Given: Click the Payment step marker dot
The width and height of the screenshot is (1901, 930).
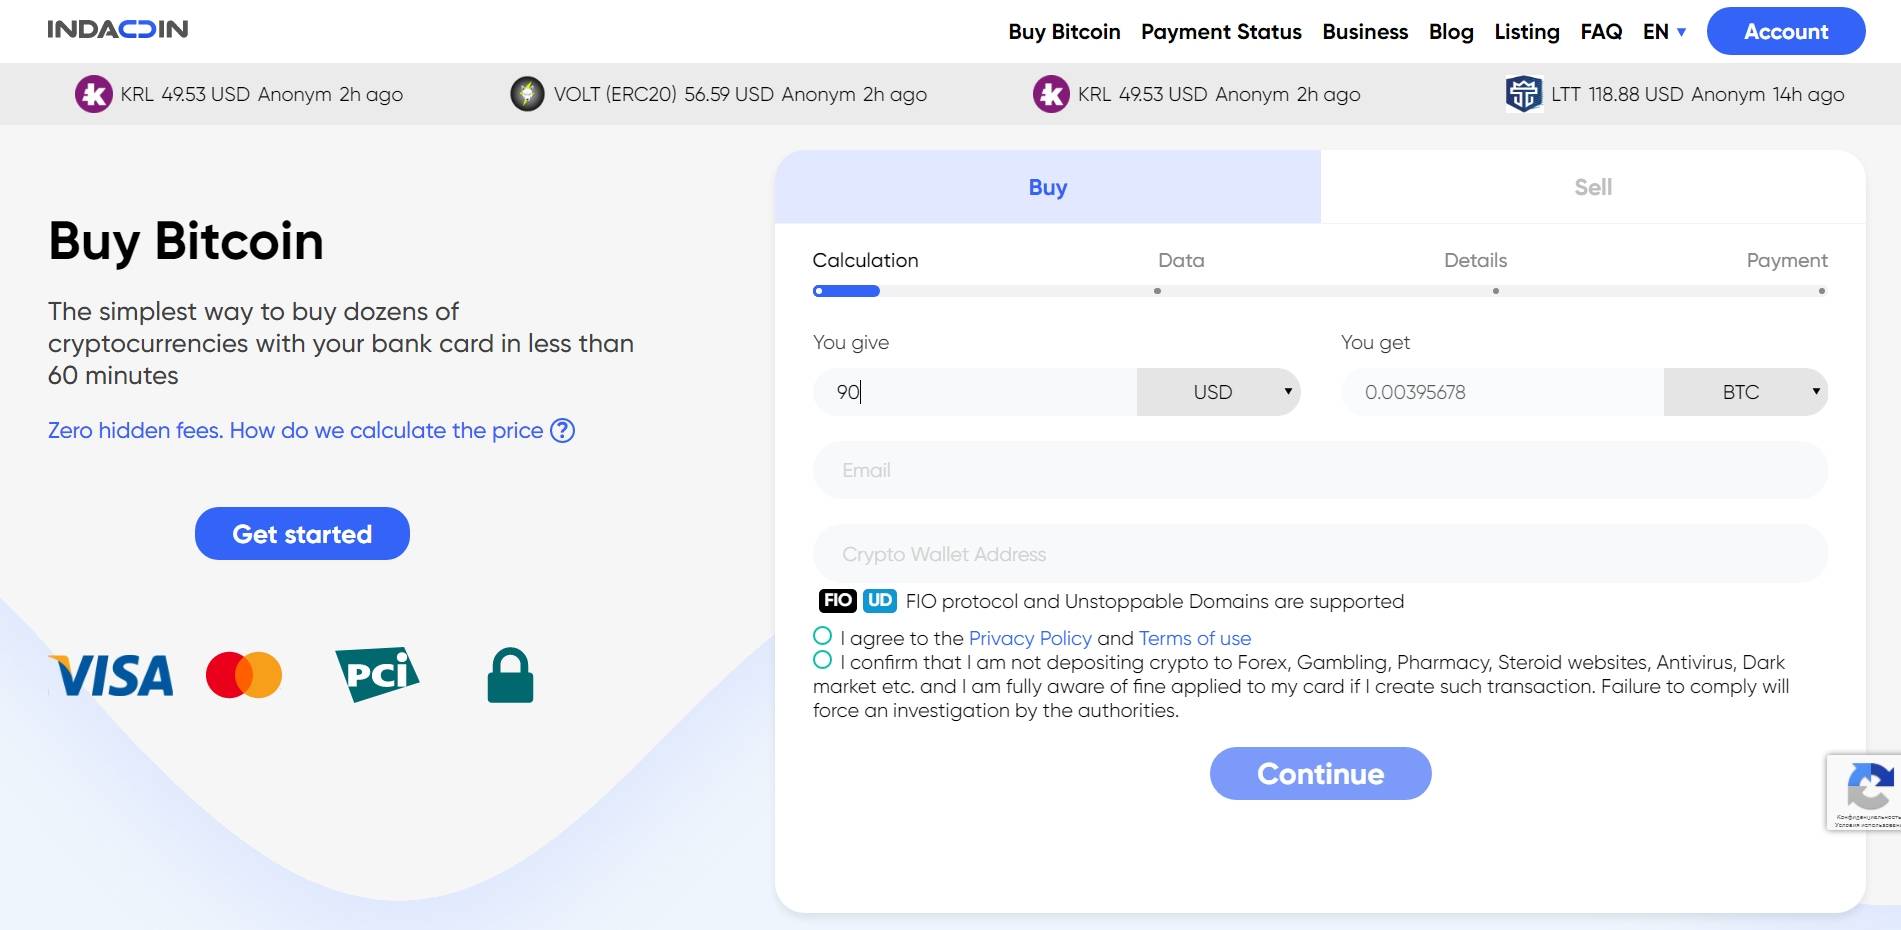Looking at the screenshot, I should pyautogui.click(x=1821, y=291).
